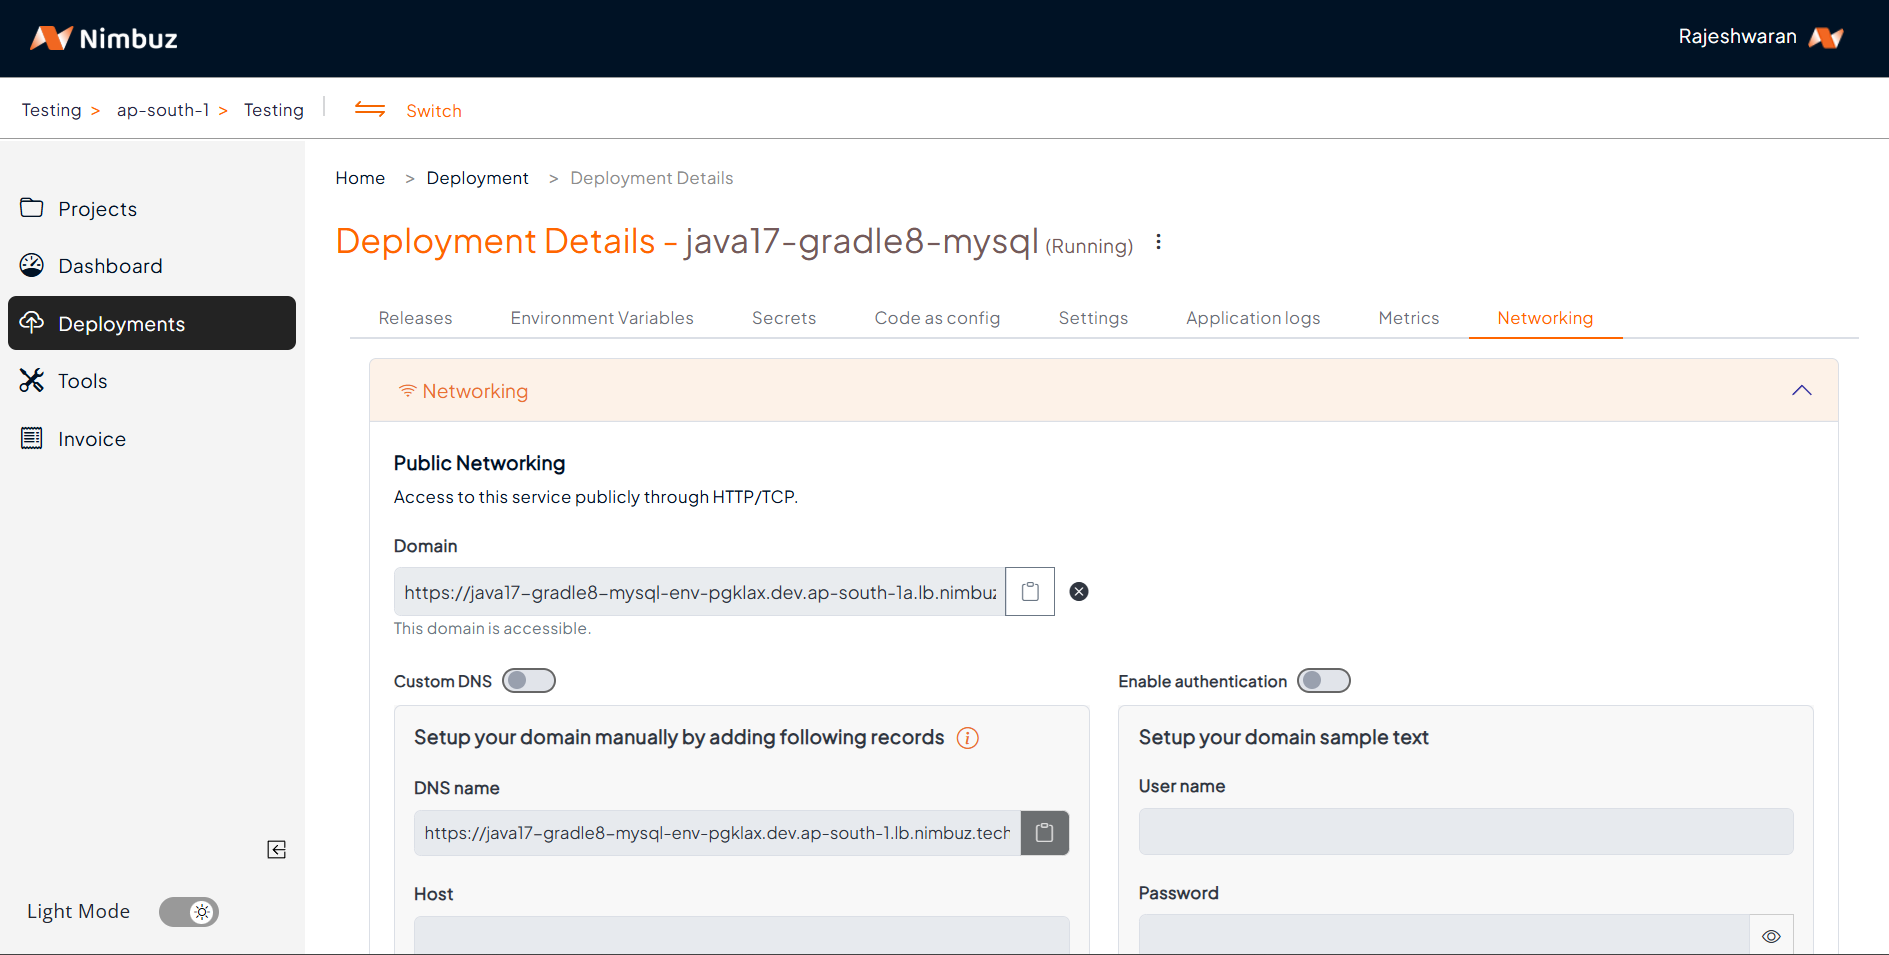Go to Deployment breadcrumb link
The height and width of the screenshot is (955, 1889).
[x=477, y=178]
